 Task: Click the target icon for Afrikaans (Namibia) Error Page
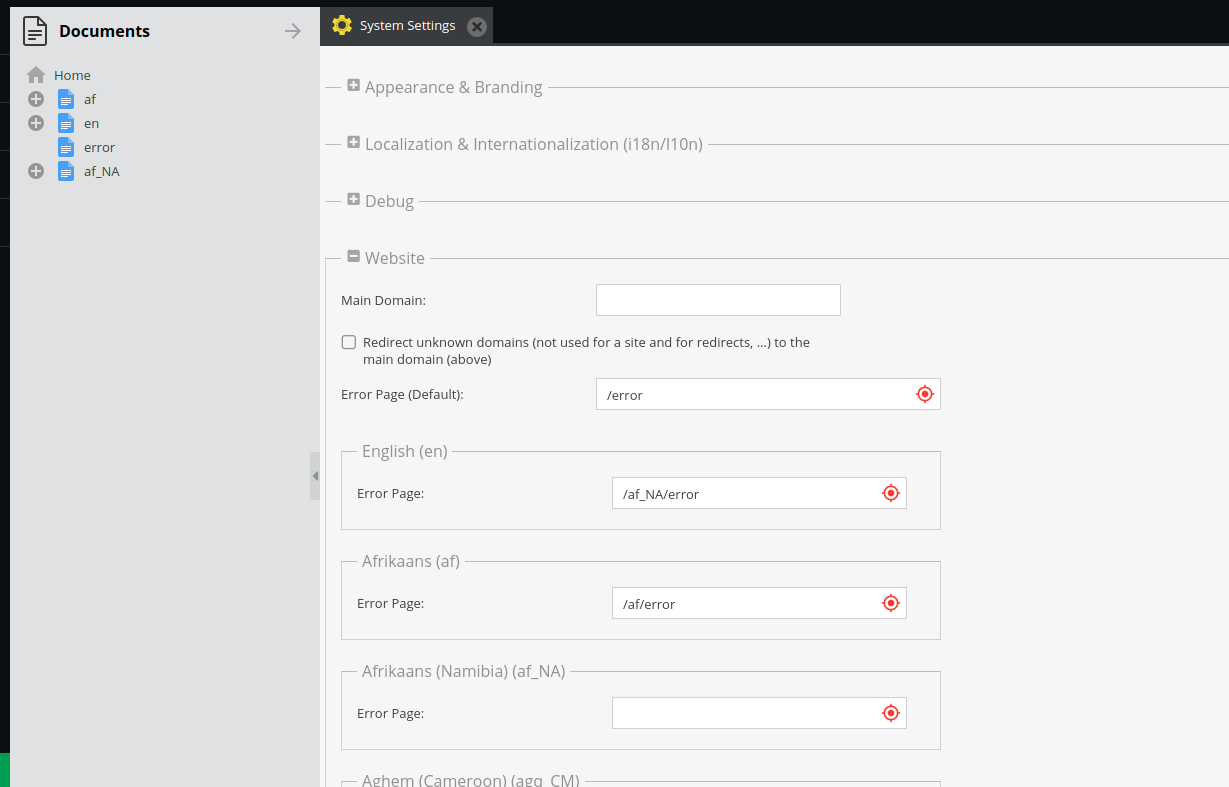[890, 713]
